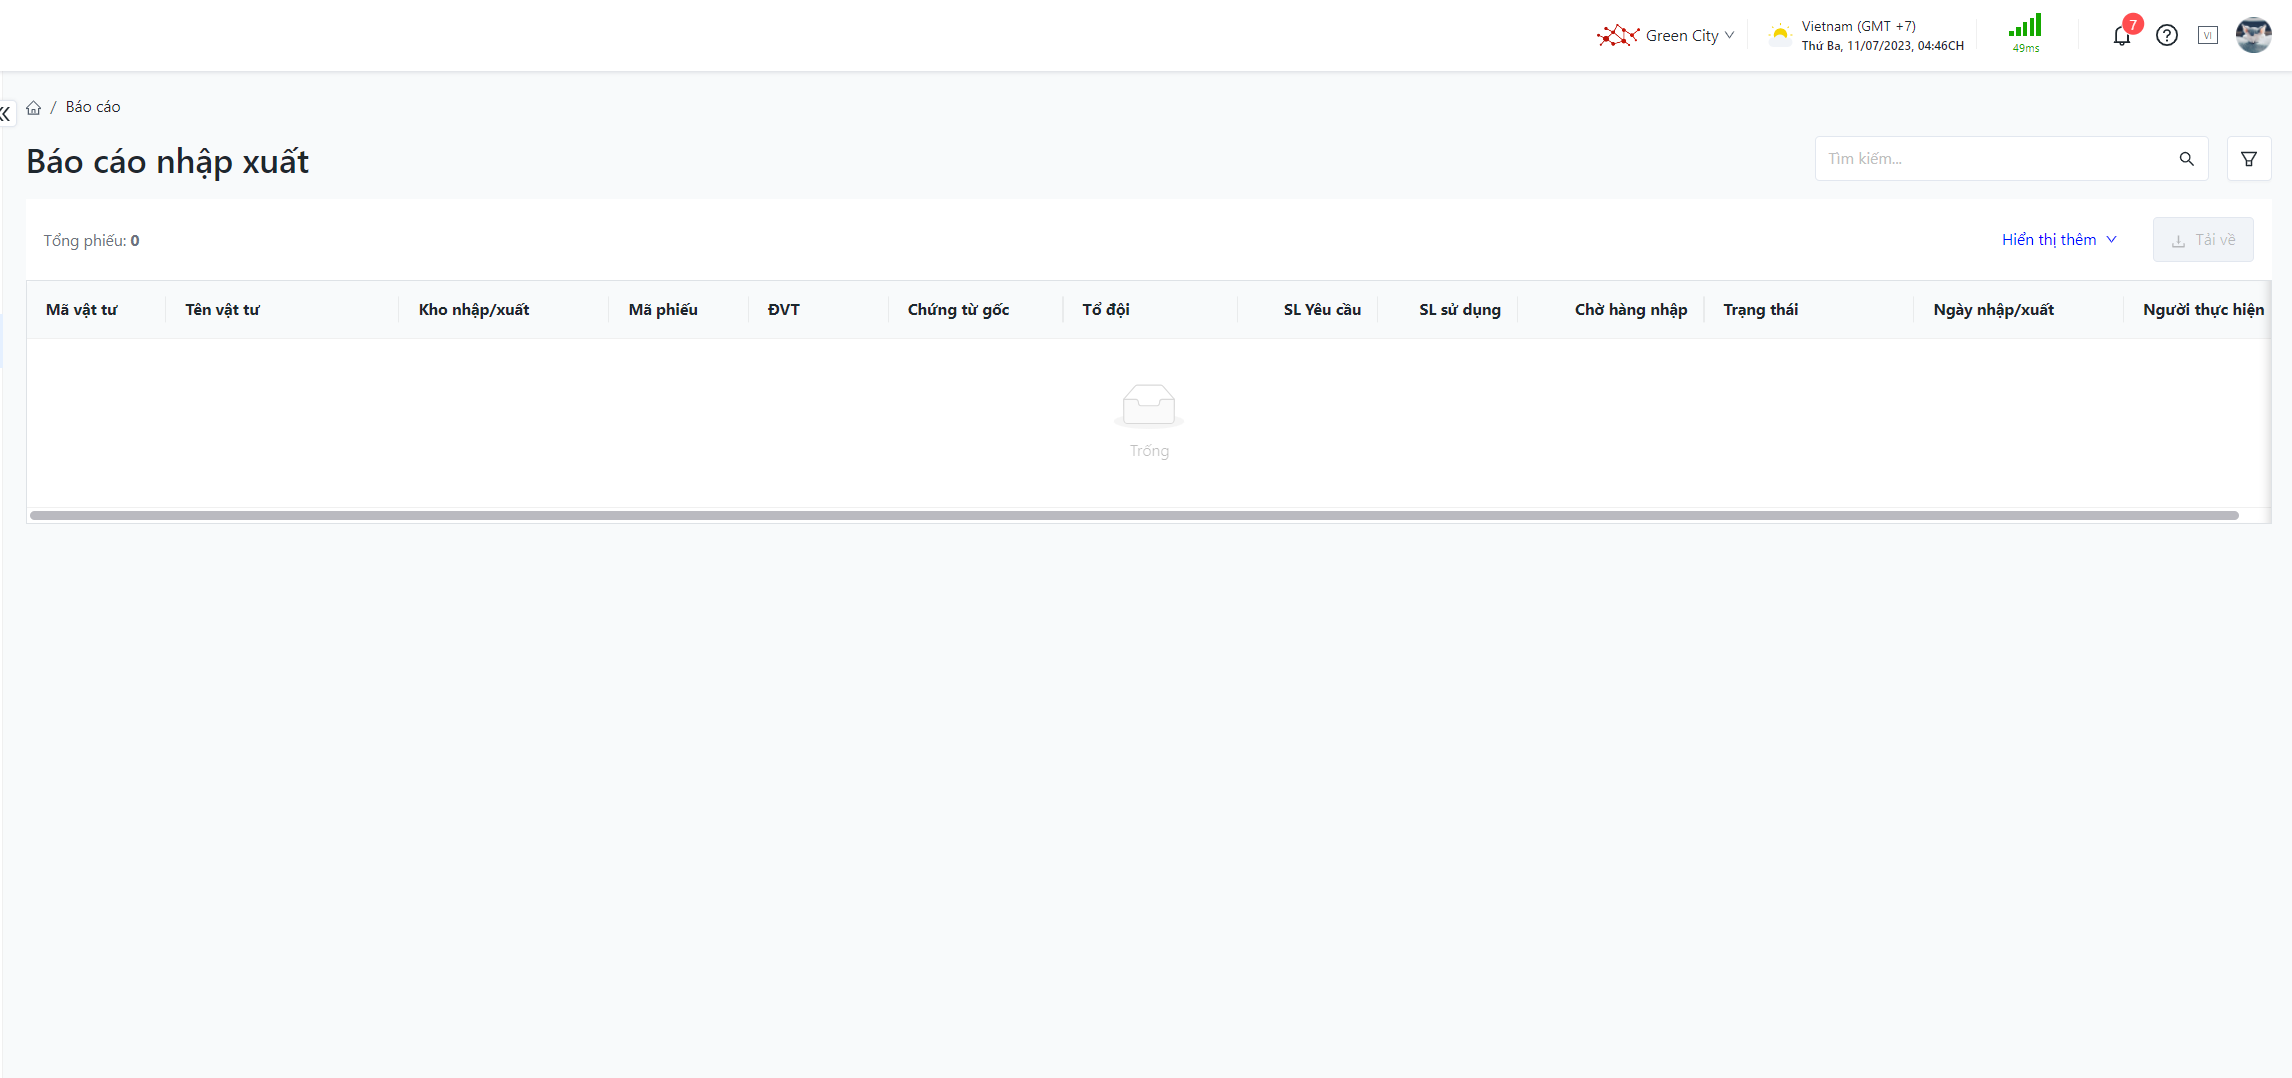Image resolution: width=2292 pixels, height=1078 pixels.
Task: Expand the Green City project dropdown
Action: [x=1689, y=36]
